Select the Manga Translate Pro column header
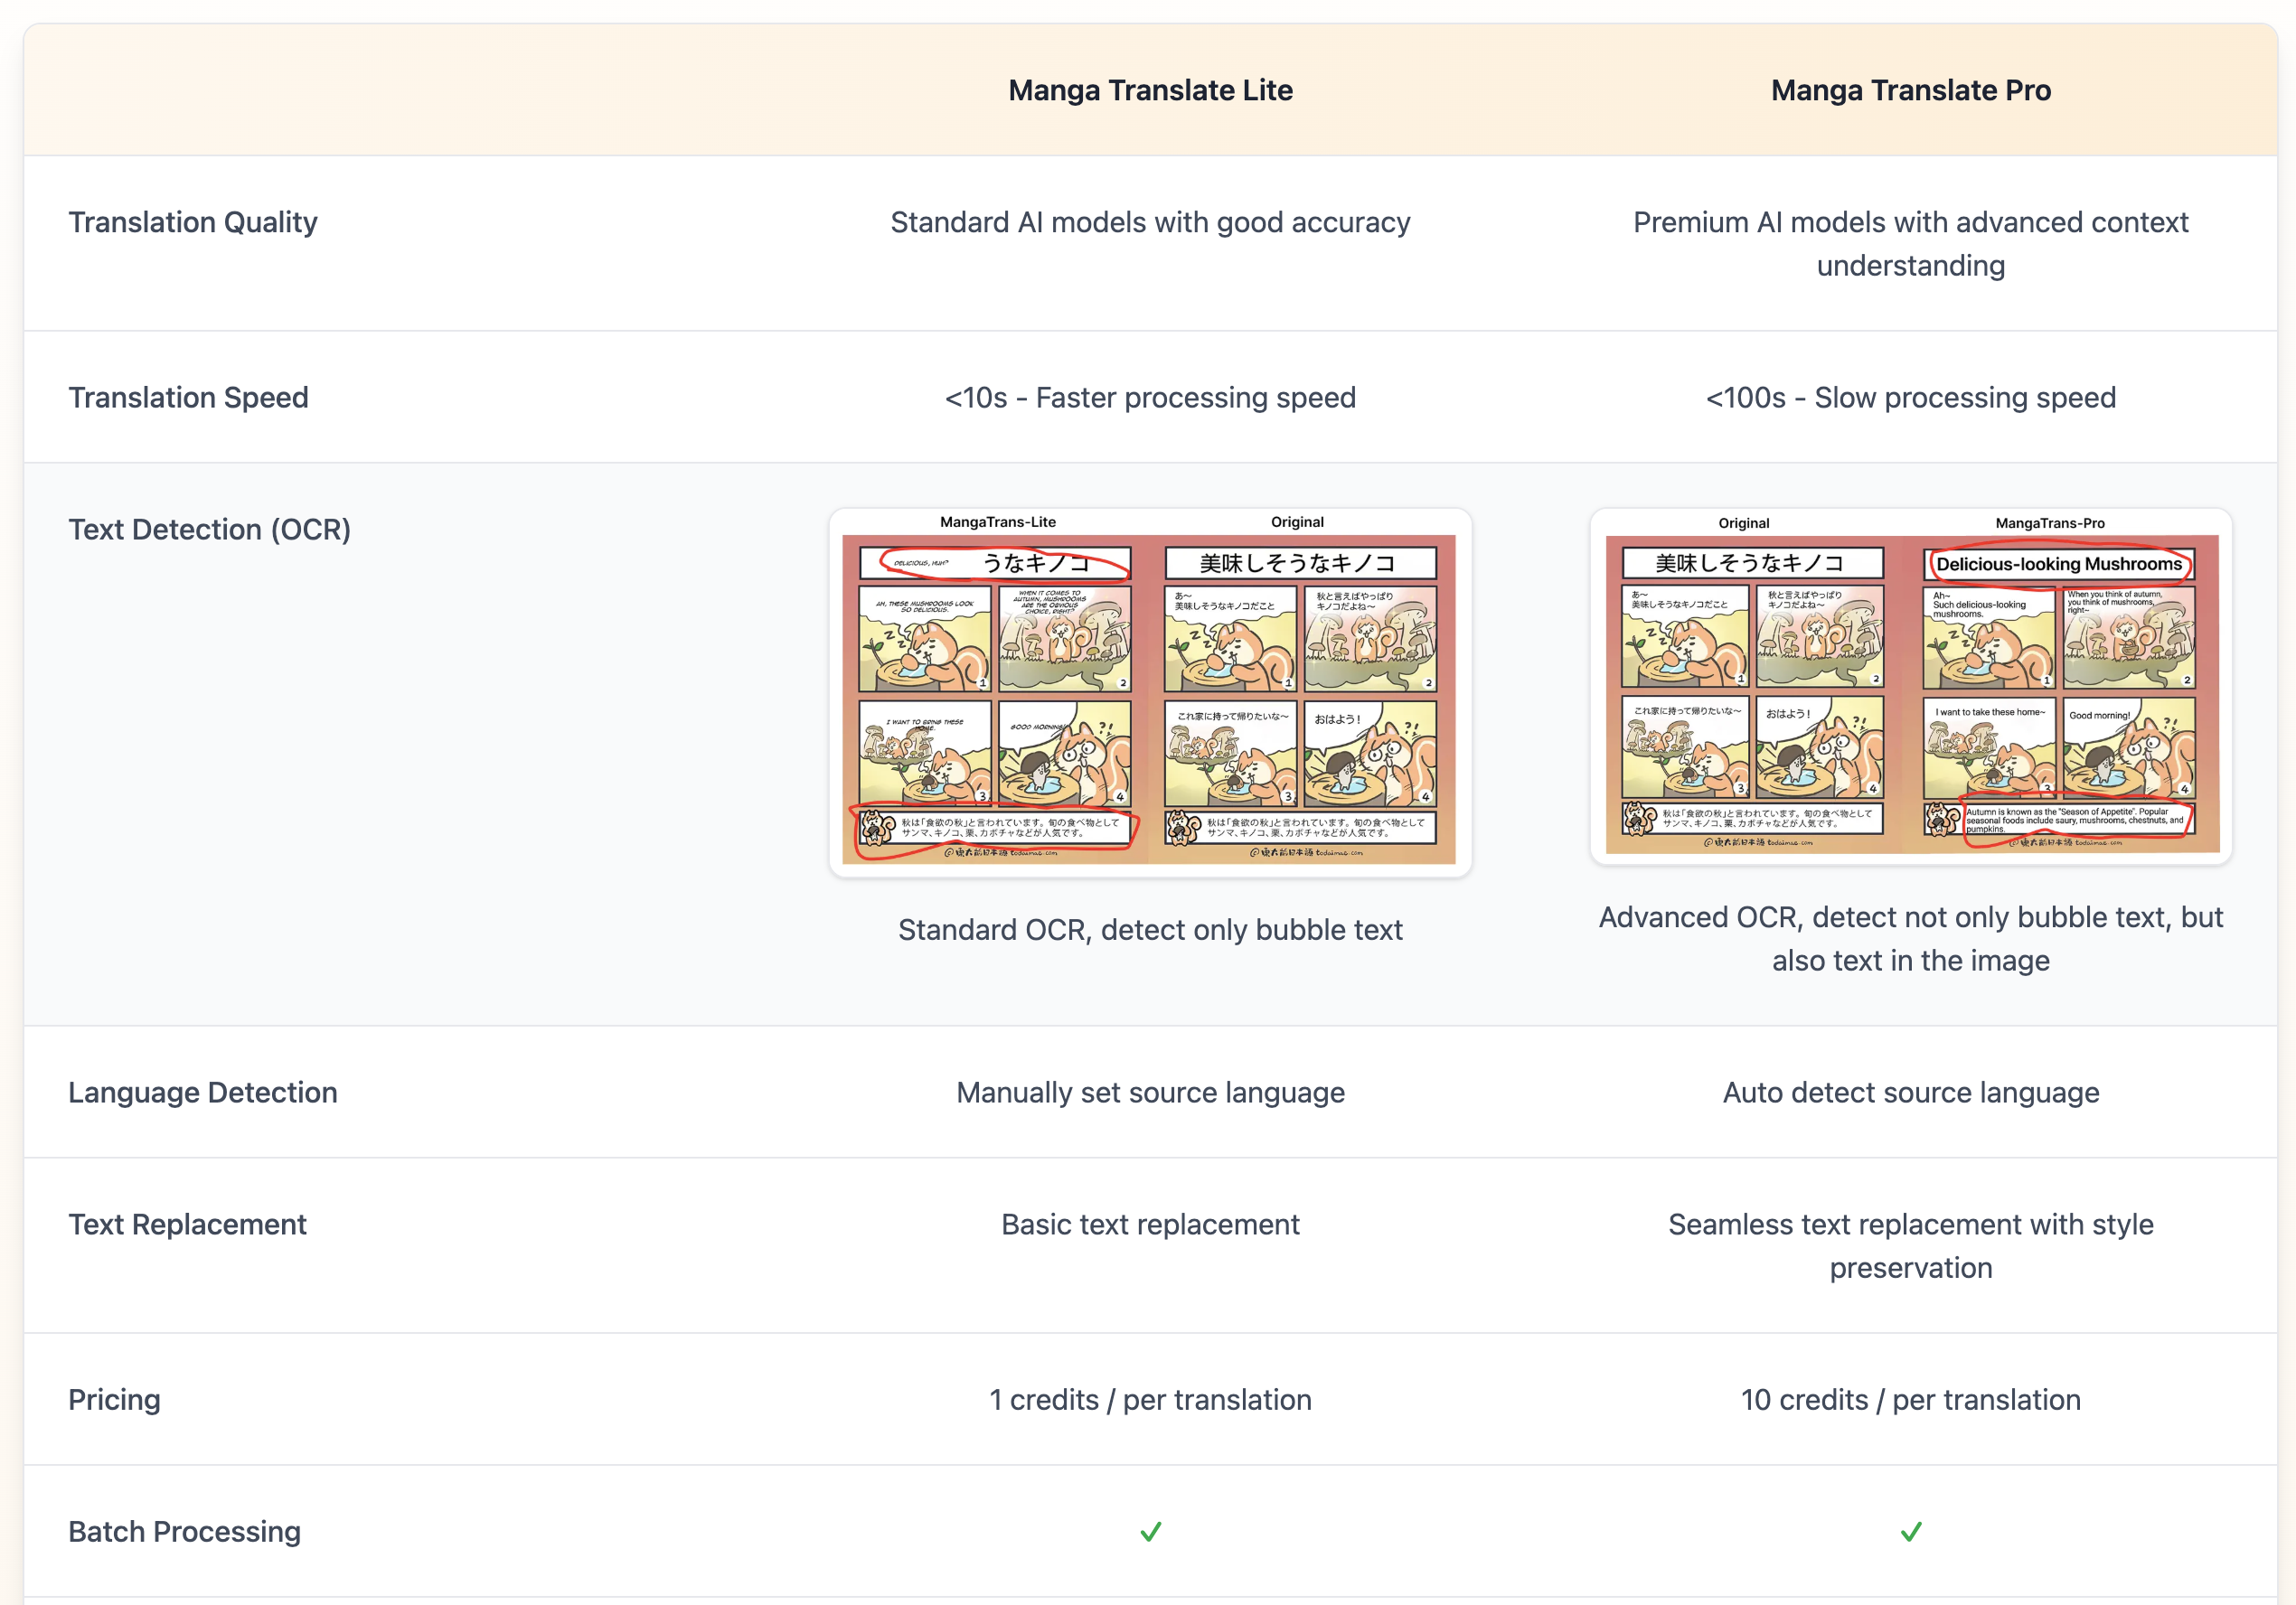Screen dimensions: 2296x1605 (1911, 90)
